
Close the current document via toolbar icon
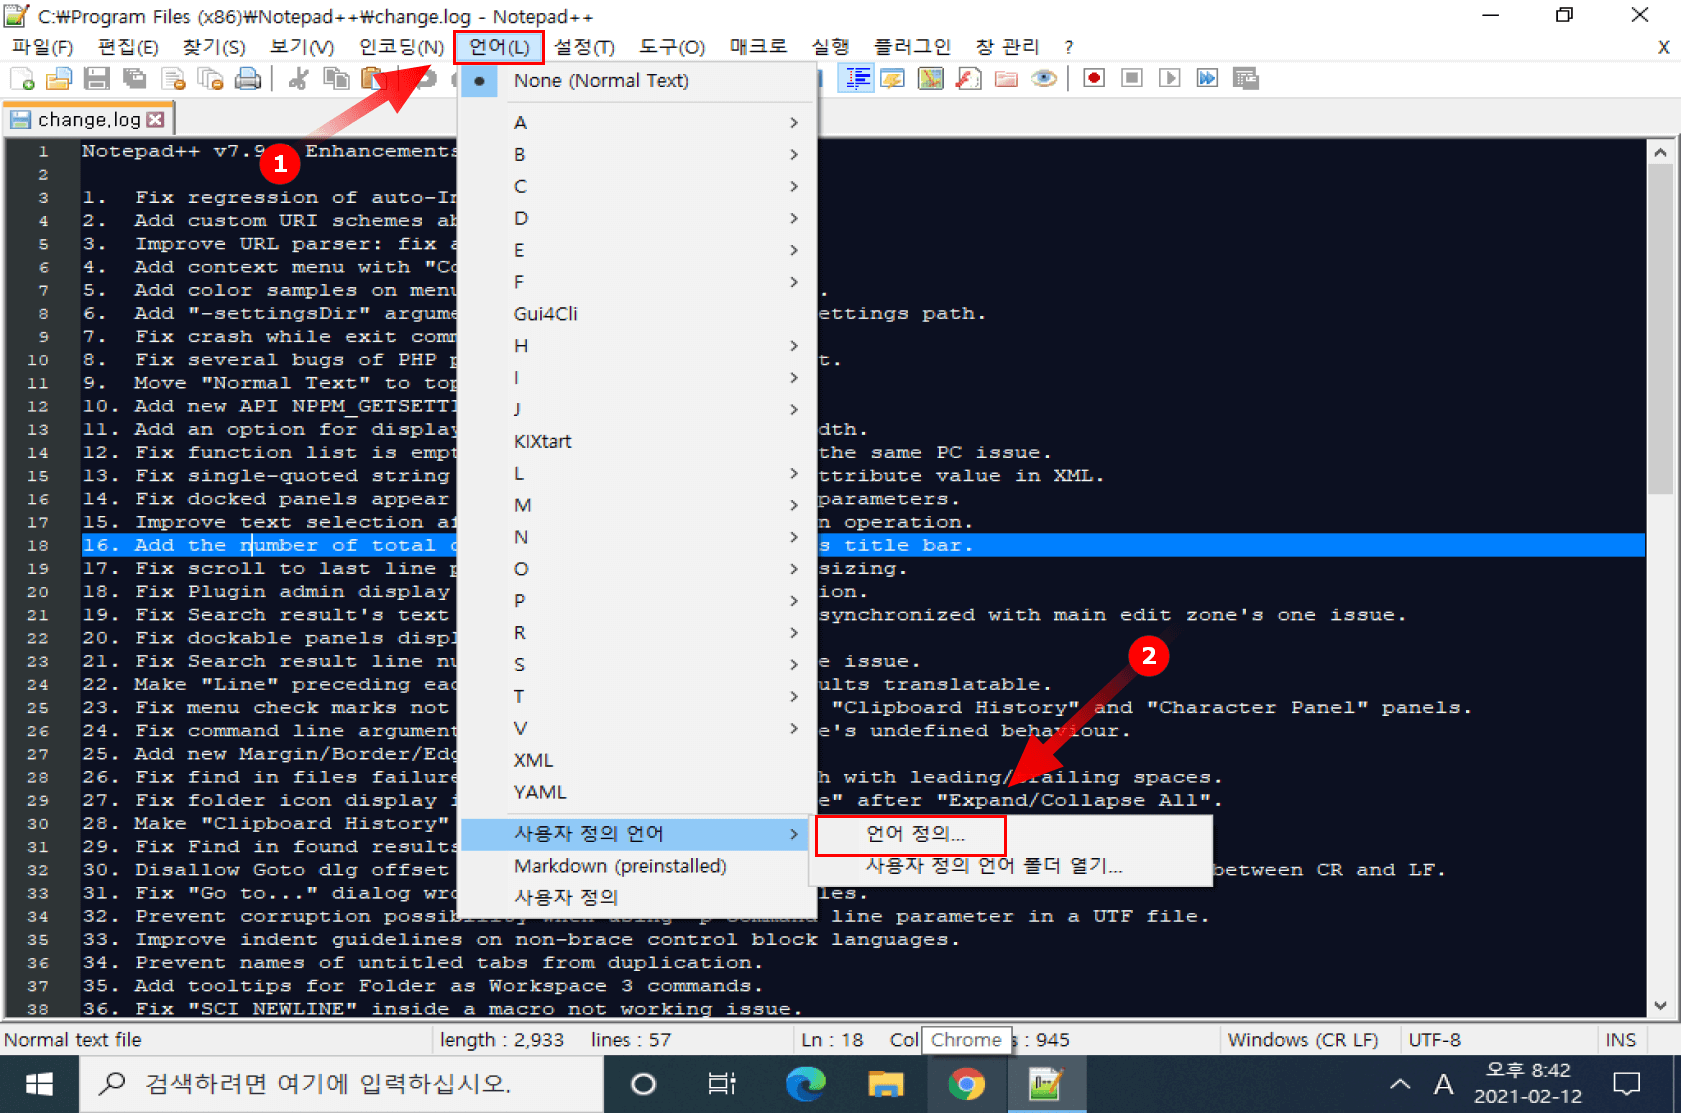173,79
